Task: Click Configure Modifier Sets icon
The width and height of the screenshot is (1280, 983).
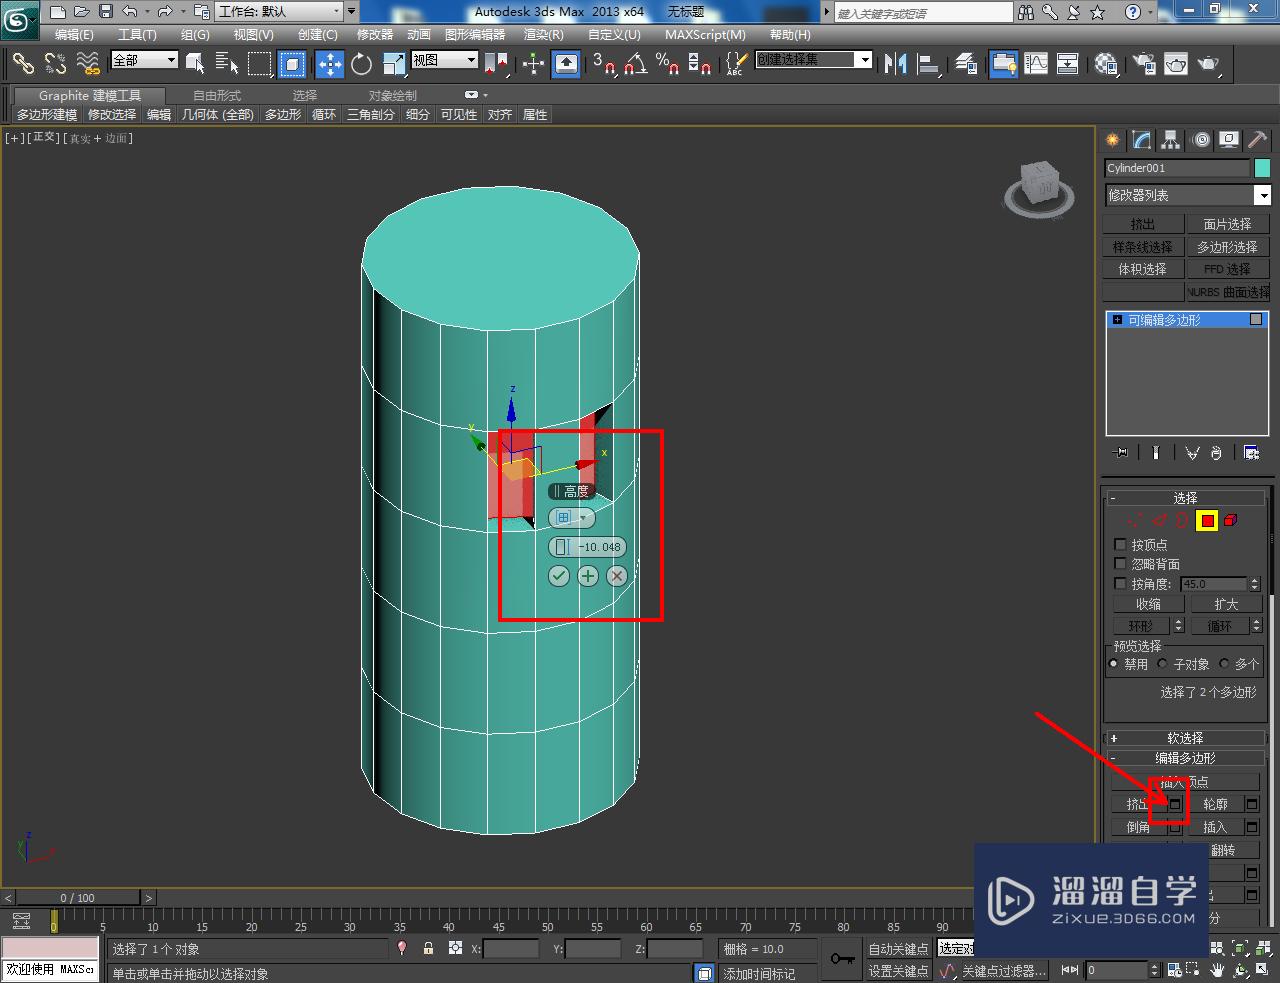Action: click(x=1251, y=453)
